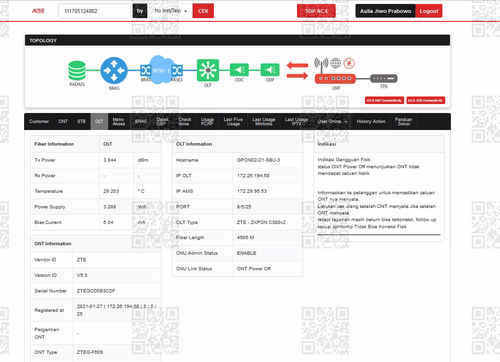Click the ACSIS logo in the header
Screen dimensions: 500x362
pos(38,11)
